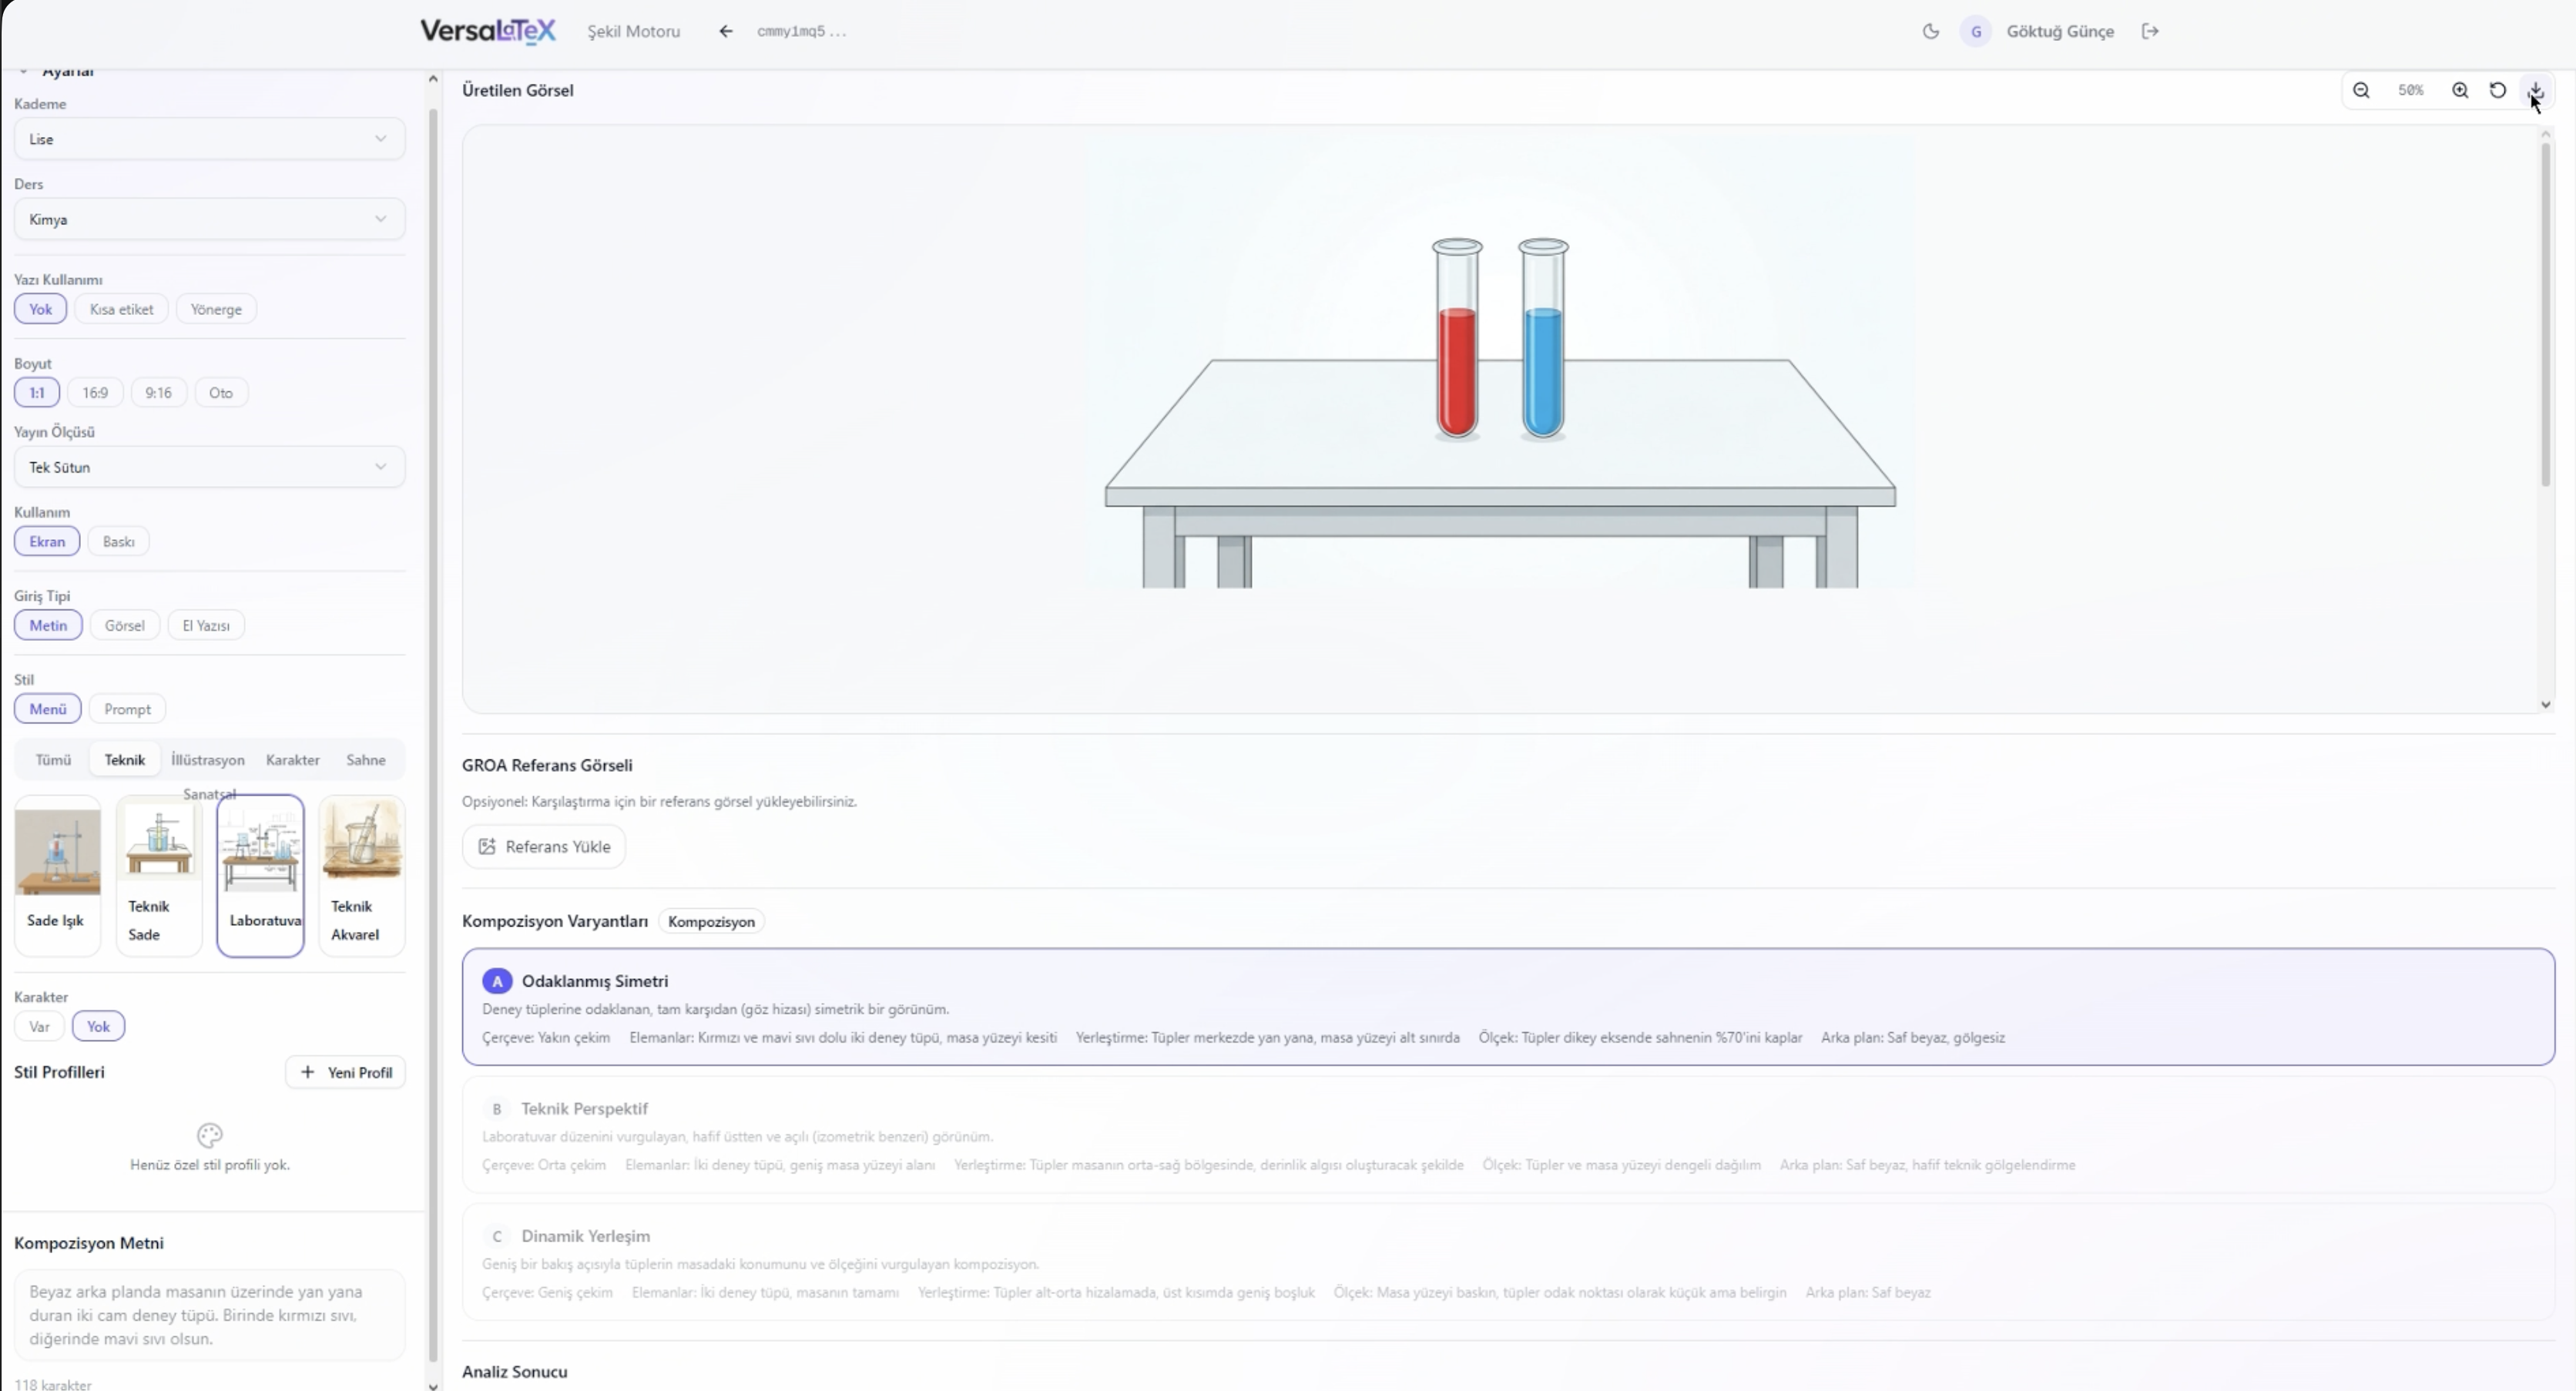Toggle dark mode with the moon icon
The image size is (2576, 1391).
[x=1930, y=31]
